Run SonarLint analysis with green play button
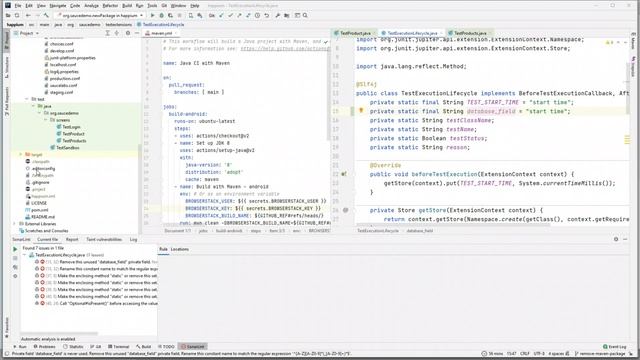Viewport: 640px width, 360px height. tap(15, 249)
